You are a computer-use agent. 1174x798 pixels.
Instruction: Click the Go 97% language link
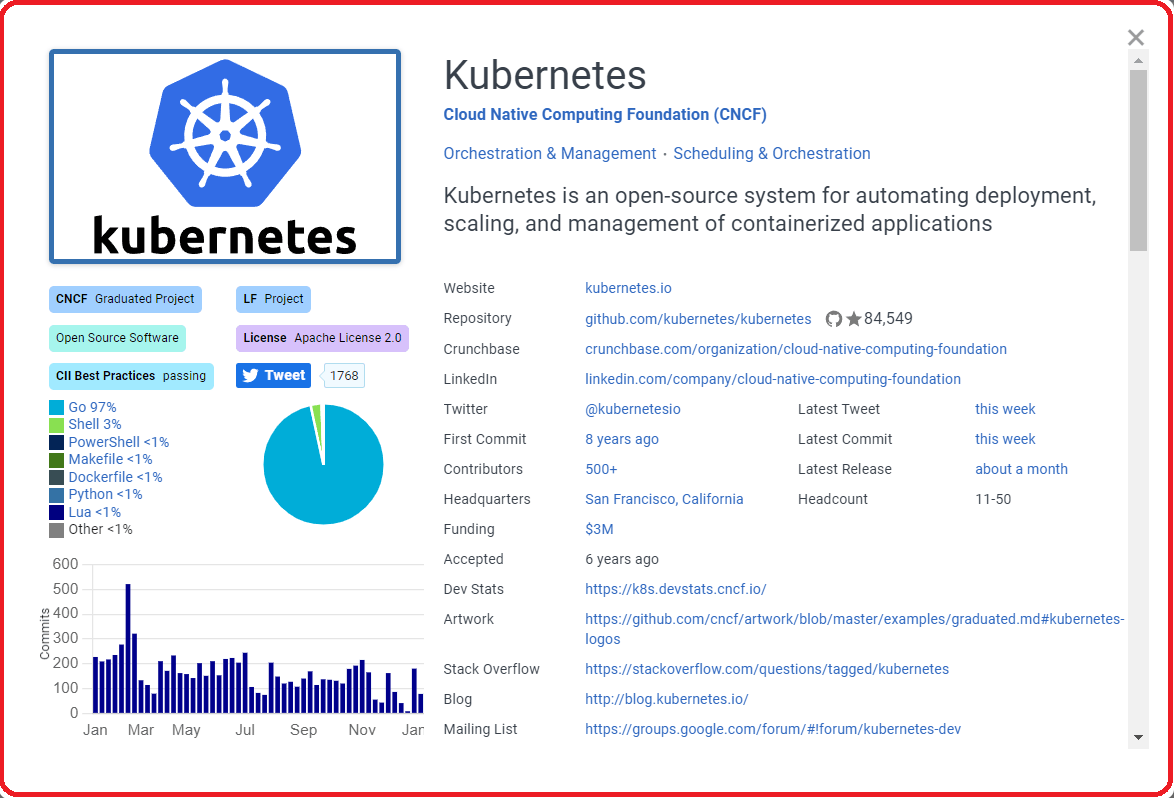tap(92, 407)
